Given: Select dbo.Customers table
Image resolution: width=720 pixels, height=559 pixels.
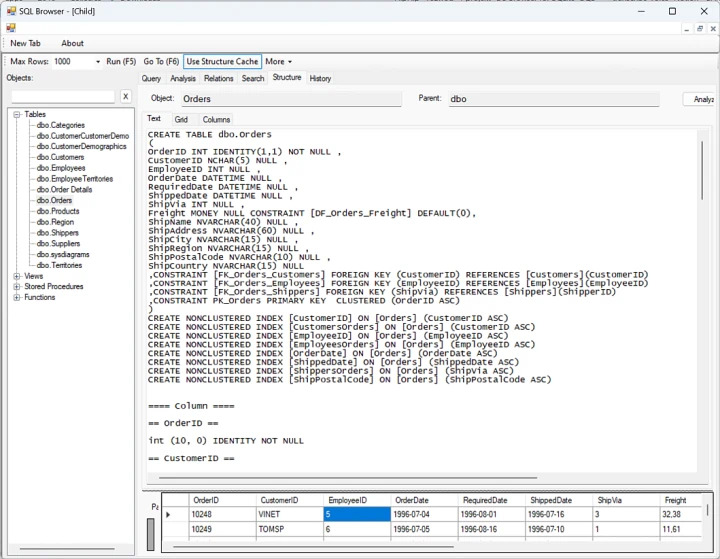Looking at the screenshot, I should click(60, 157).
